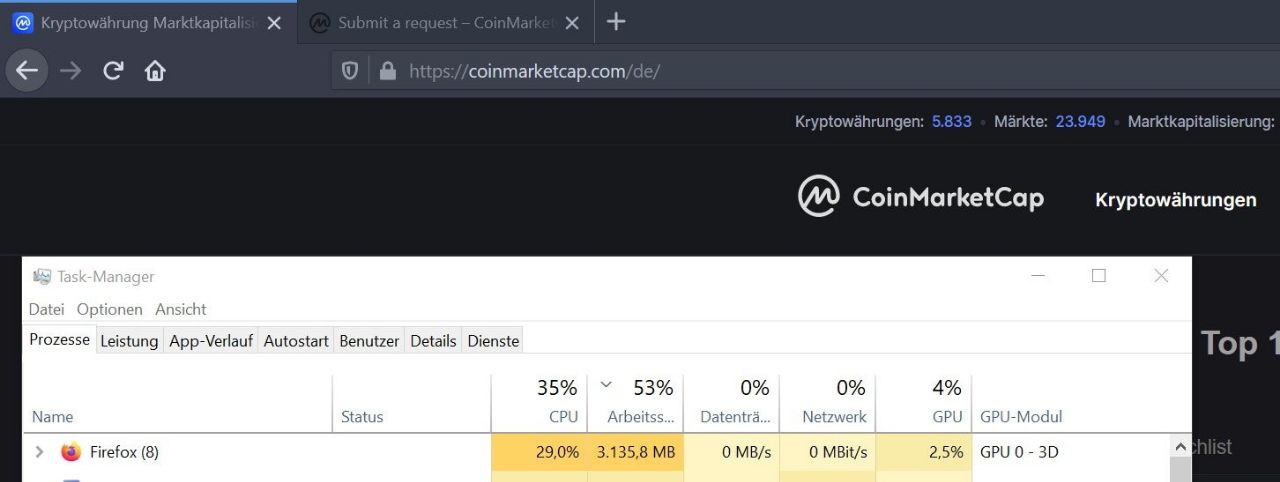Click the 5.833 Kryptowährungen count link
The height and width of the screenshot is (482, 1280).
click(952, 122)
